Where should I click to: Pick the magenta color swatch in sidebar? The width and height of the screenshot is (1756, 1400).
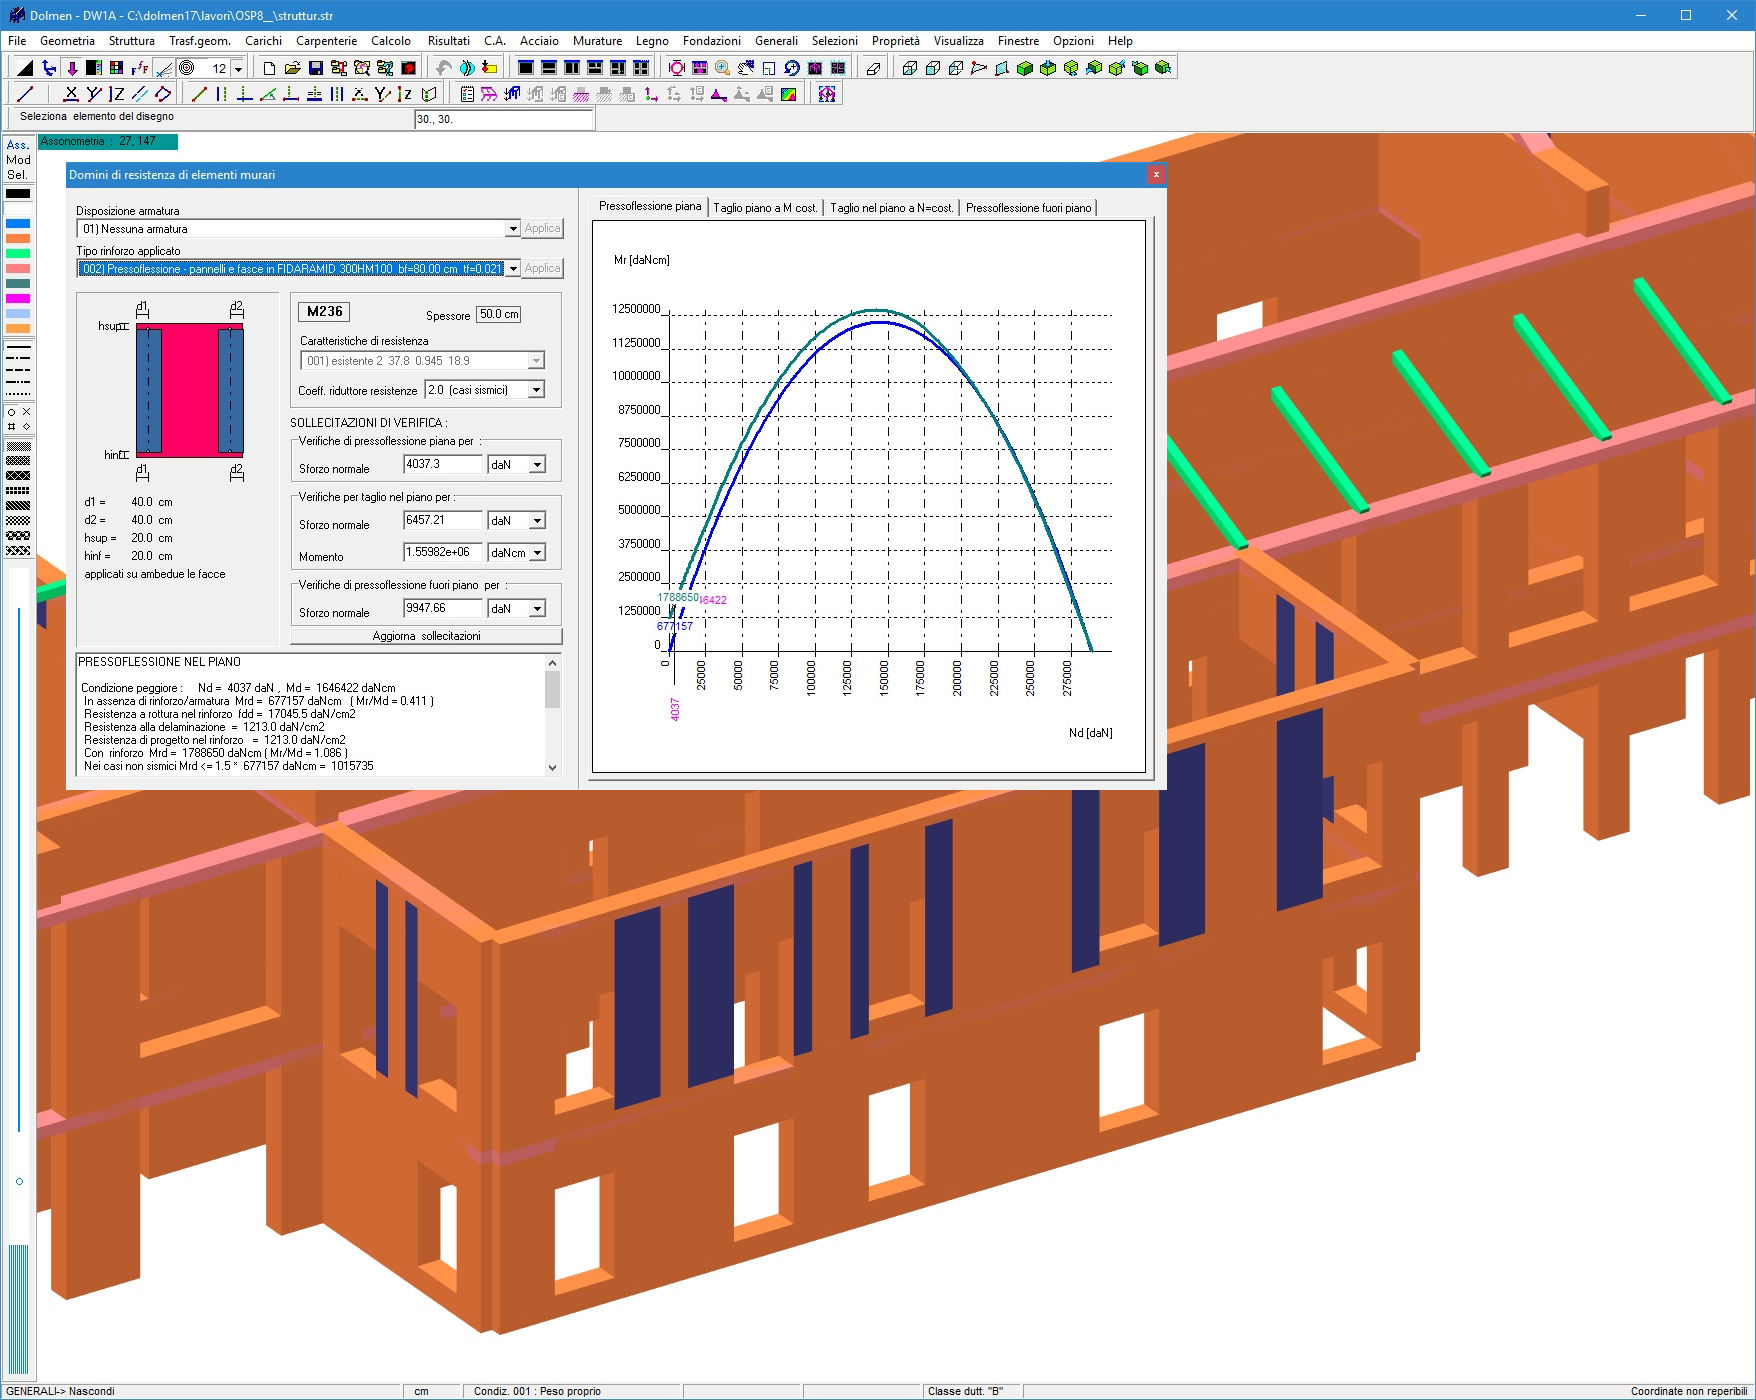(18, 299)
